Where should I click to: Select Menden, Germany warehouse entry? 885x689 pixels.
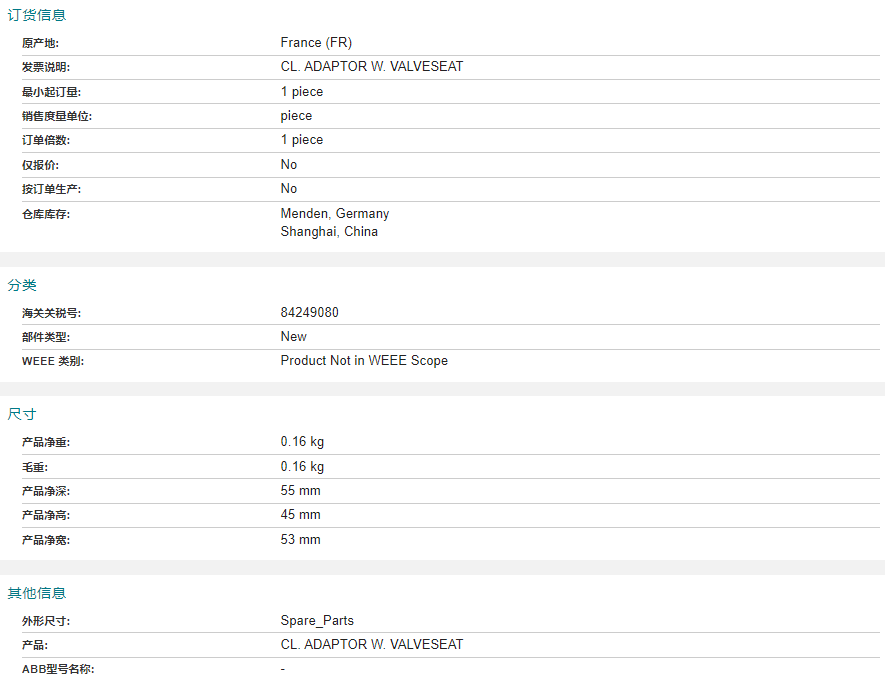335,214
